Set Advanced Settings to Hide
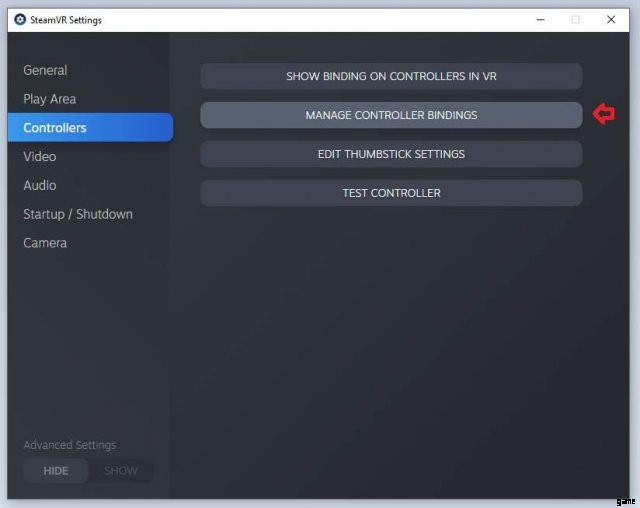 [56, 471]
